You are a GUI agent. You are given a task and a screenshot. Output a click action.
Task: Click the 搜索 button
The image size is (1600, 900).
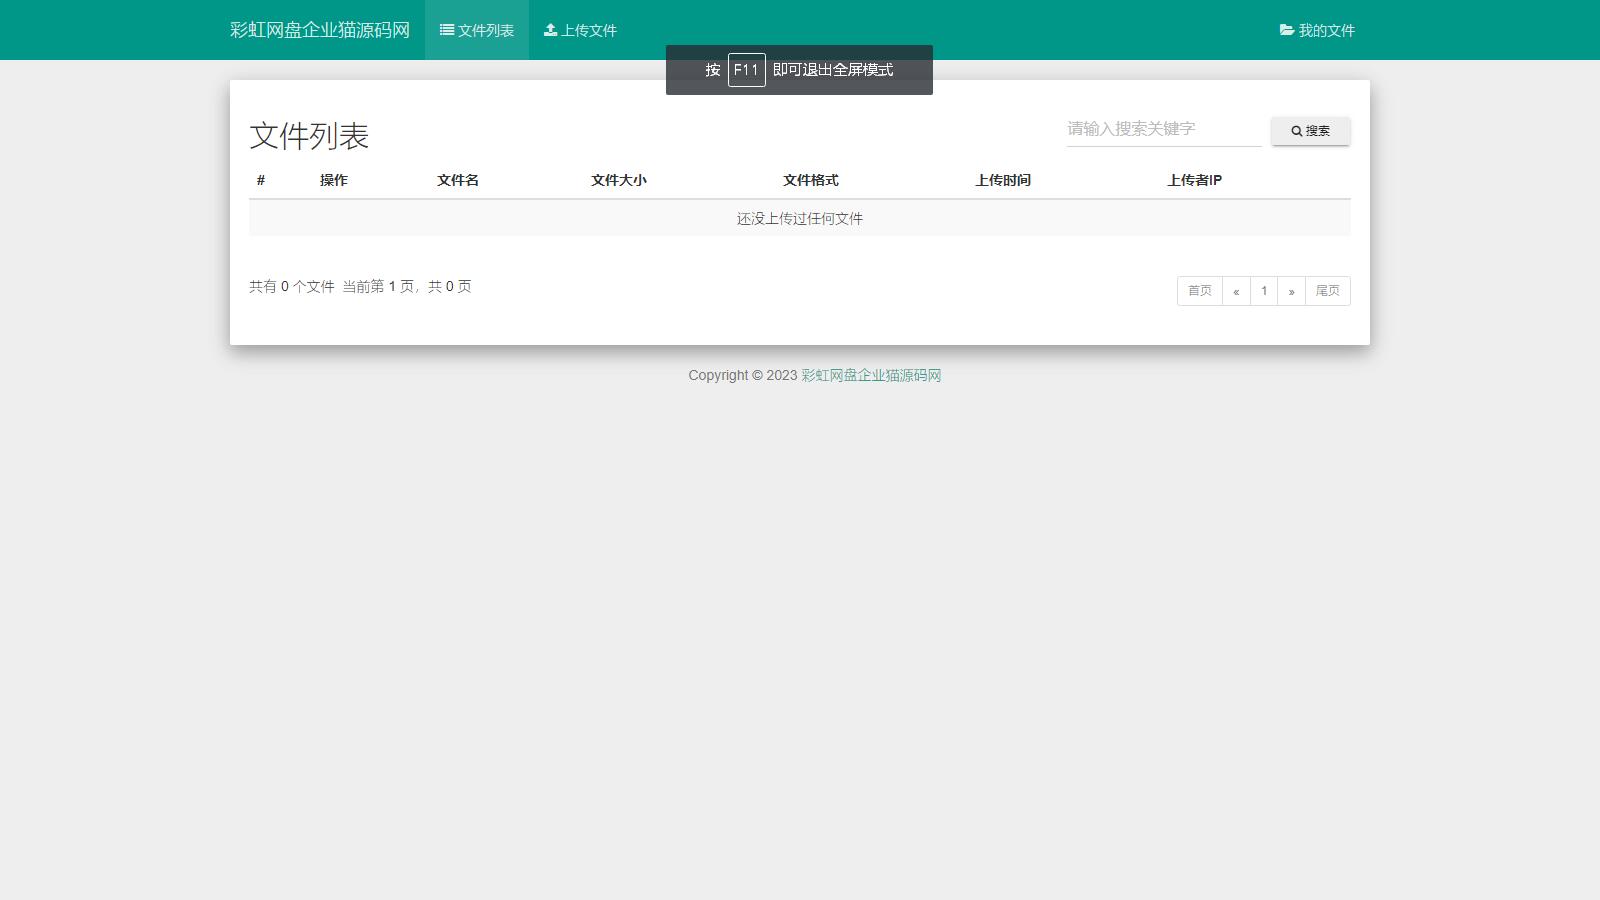(x=1310, y=130)
